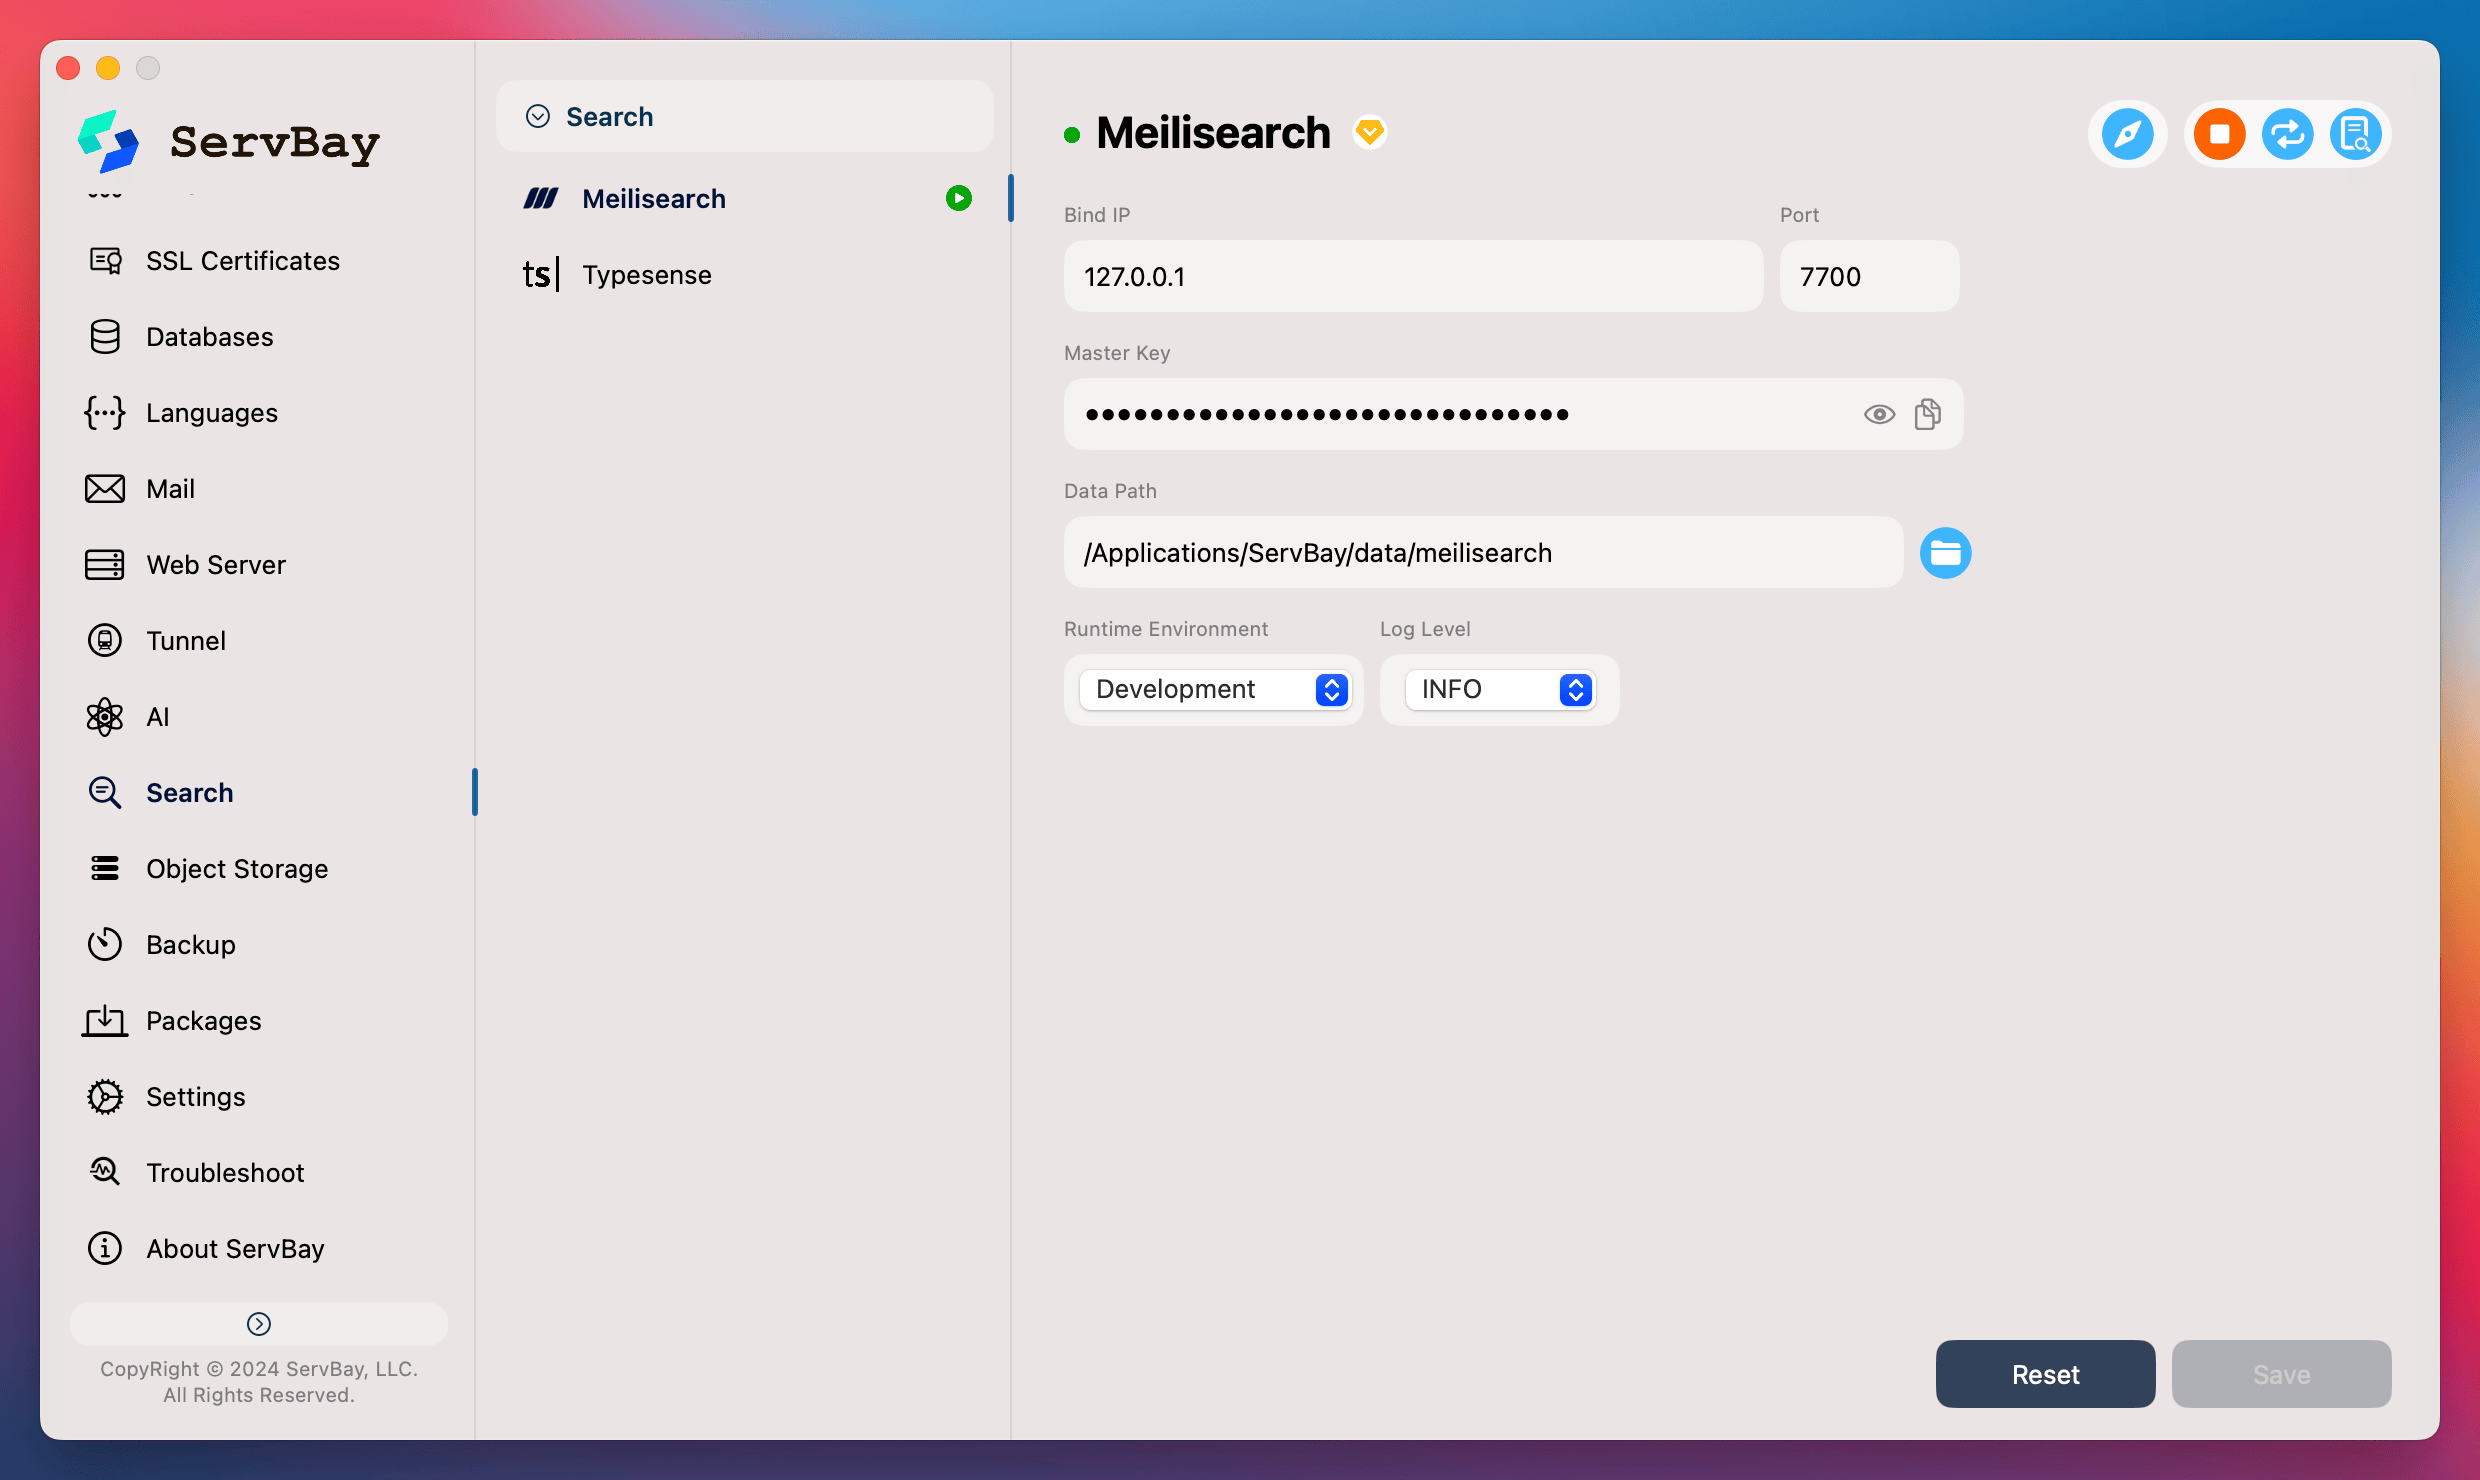Open Meilisearch in browser via compass icon
This screenshot has width=2480, height=1480.
tap(2127, 134)
